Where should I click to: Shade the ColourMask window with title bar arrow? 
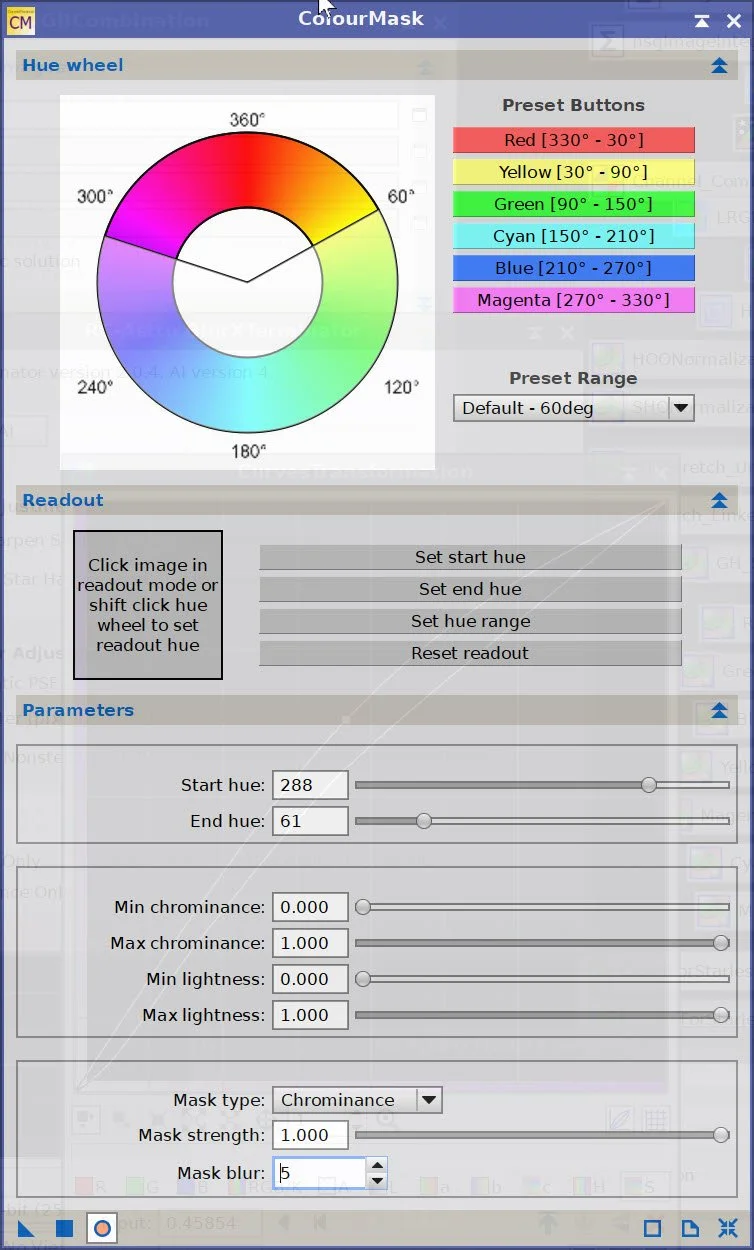point(702,20)
